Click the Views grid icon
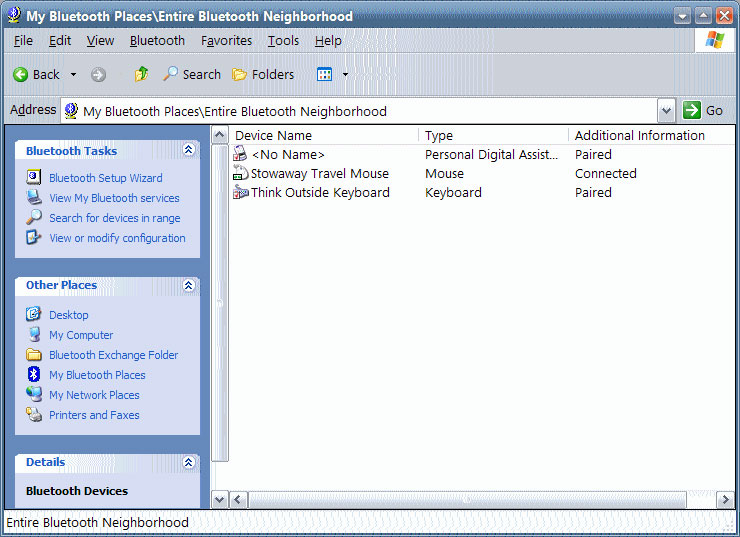 click(325, 74)
